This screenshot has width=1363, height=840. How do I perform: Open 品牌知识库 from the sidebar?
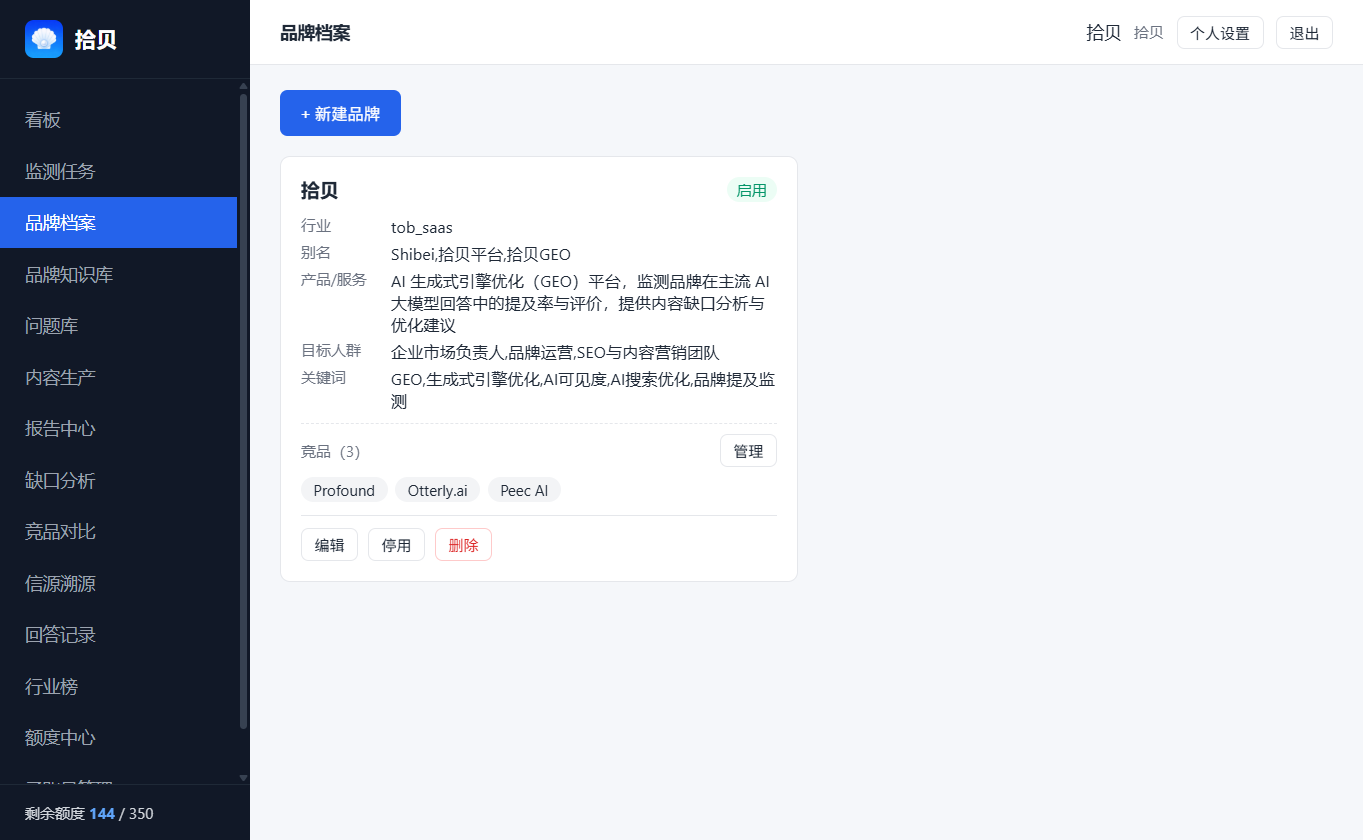point(118,274)
